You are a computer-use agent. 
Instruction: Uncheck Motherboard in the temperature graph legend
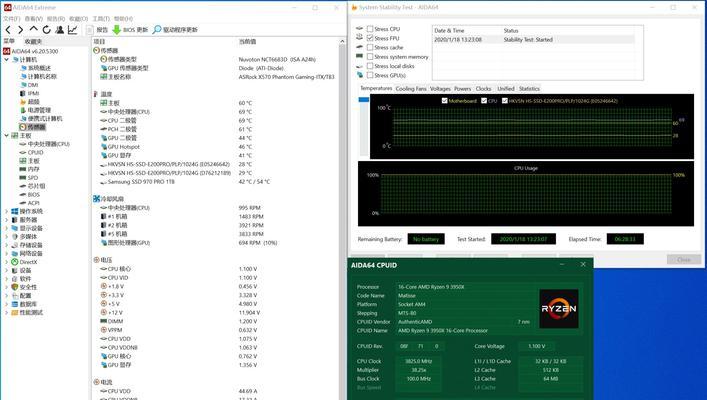tap(445, 101)
